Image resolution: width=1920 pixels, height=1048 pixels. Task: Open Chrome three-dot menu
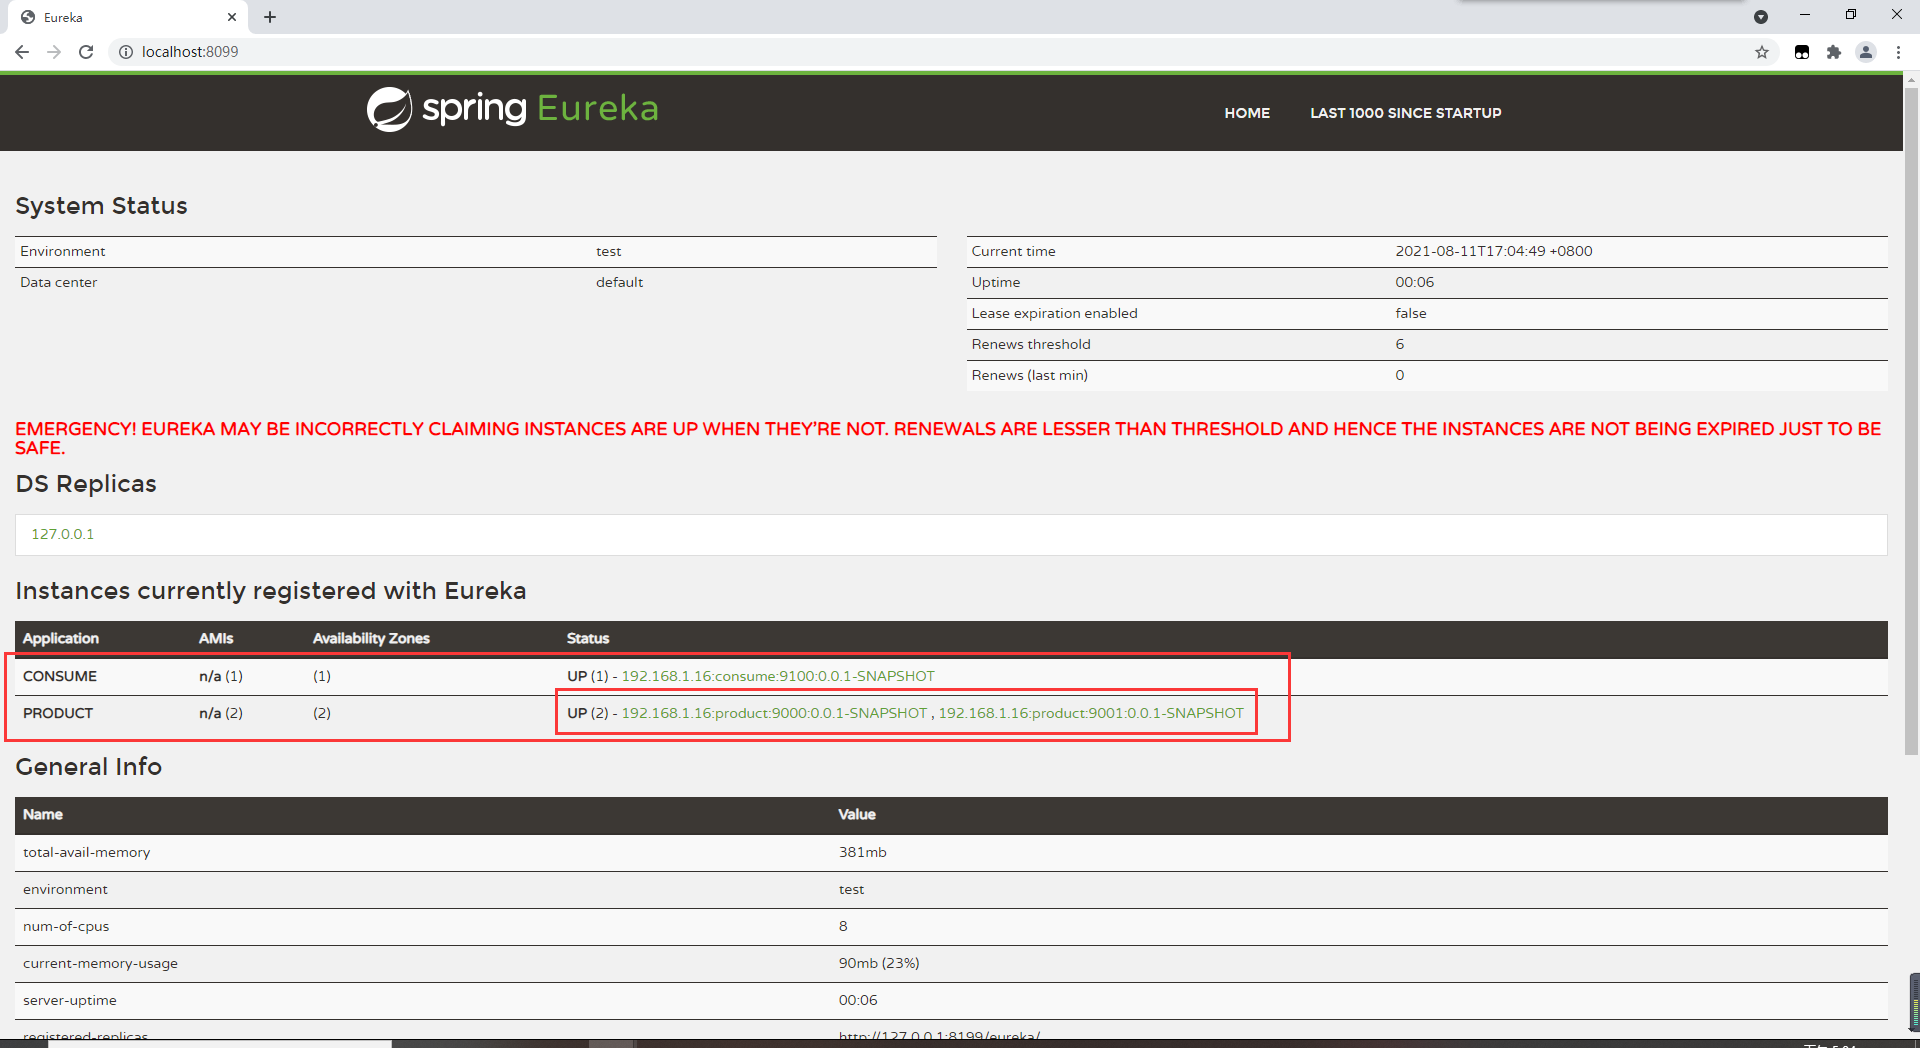[x=1898, y=52]
